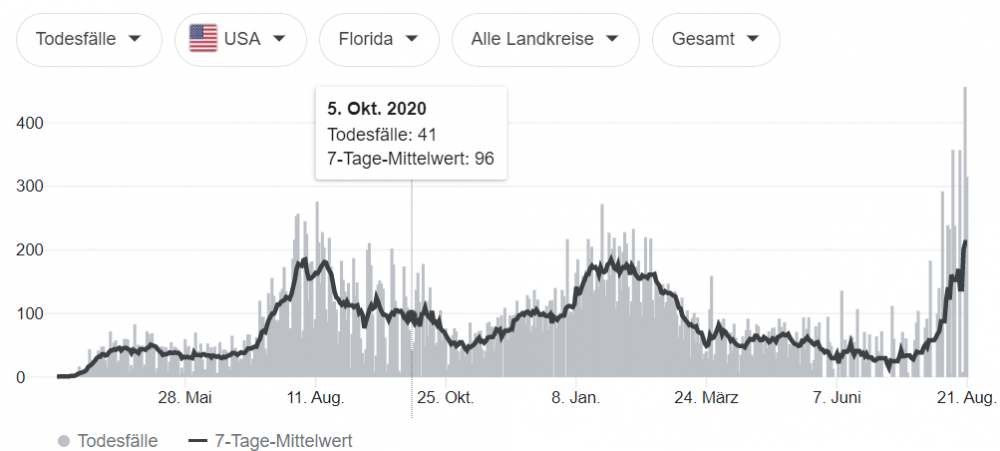The height and width of the screenshot is (451, 1000).
Task: Click the arrow next to Todesfälle
Action: click(133, 39)
